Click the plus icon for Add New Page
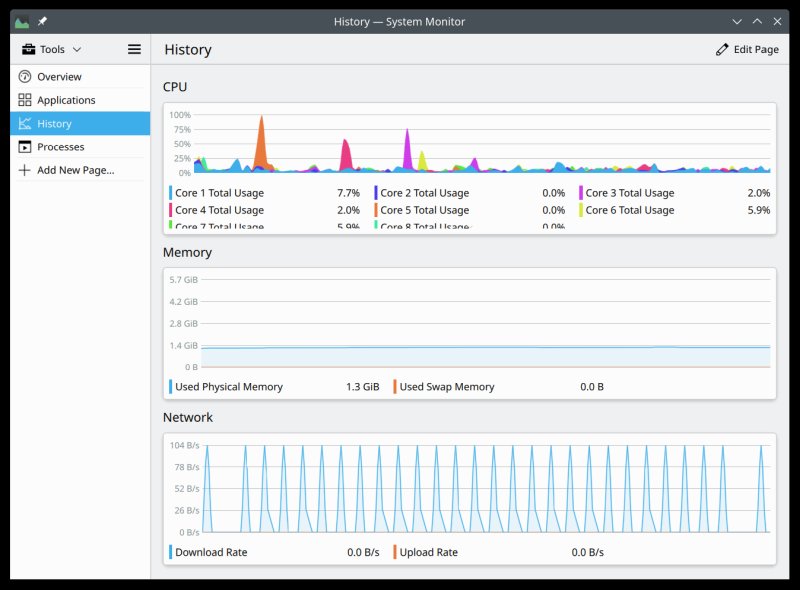Image resolution: width=800 pixels, height=590 pixels. point(25,170)
